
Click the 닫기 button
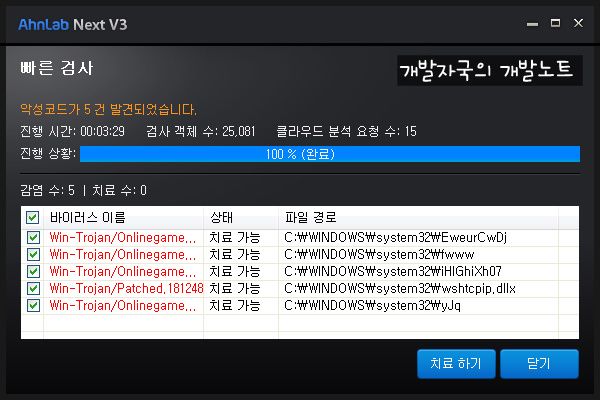(539, 364)
